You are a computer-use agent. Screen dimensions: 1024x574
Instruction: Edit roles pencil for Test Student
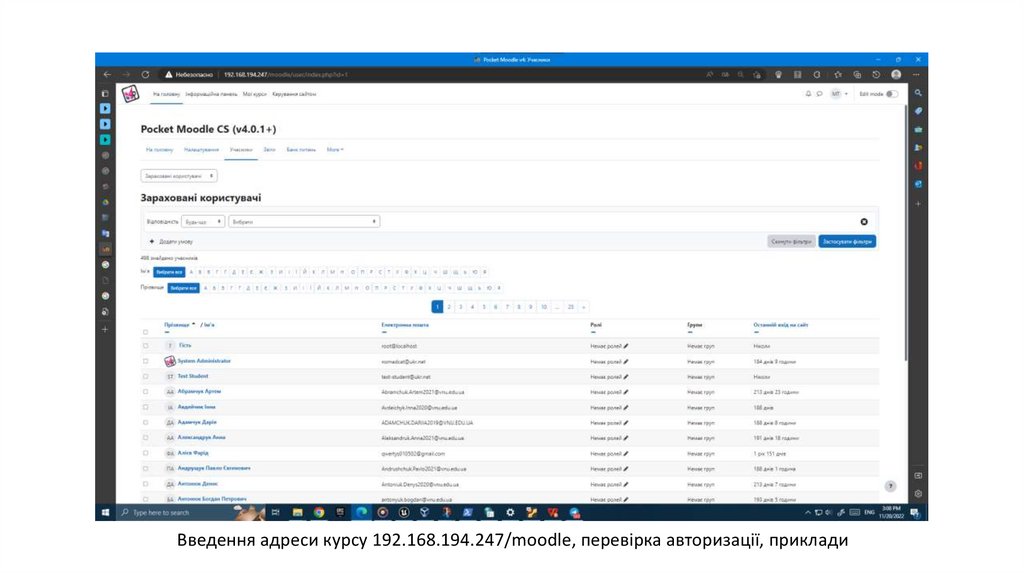coord(626,377)
